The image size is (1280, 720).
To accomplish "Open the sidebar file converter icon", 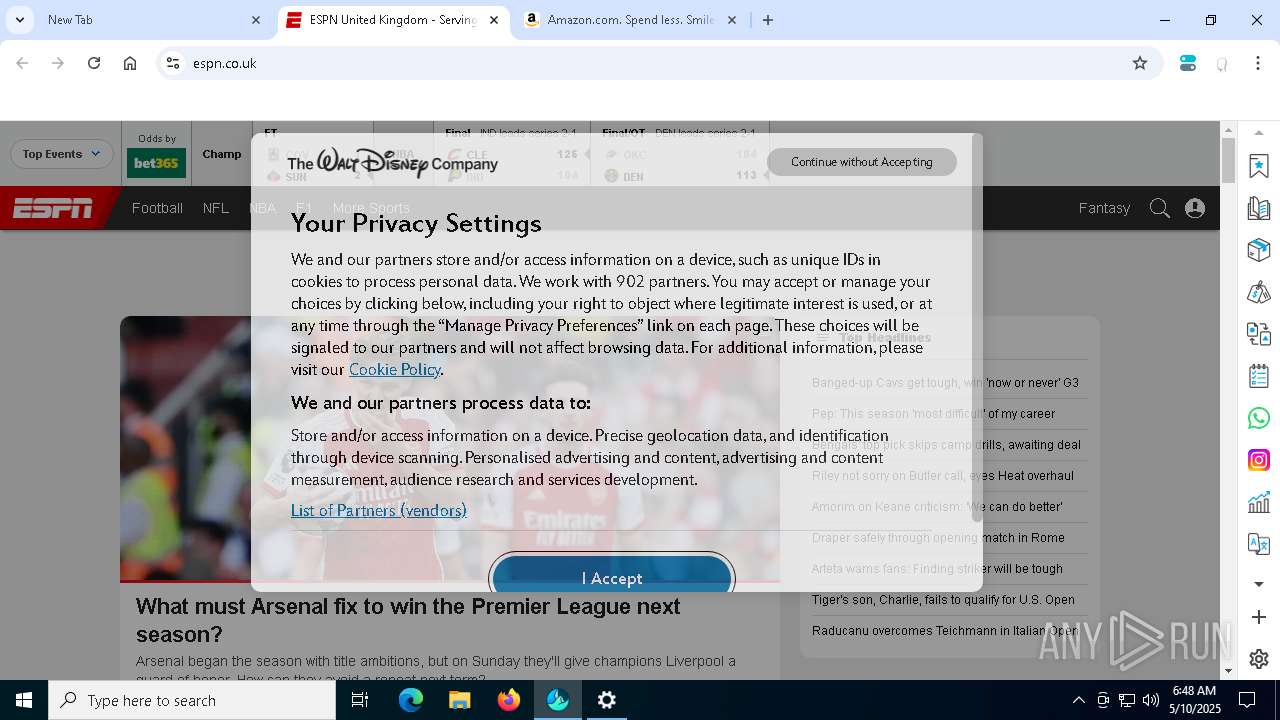I will [x=1259, y=334].
